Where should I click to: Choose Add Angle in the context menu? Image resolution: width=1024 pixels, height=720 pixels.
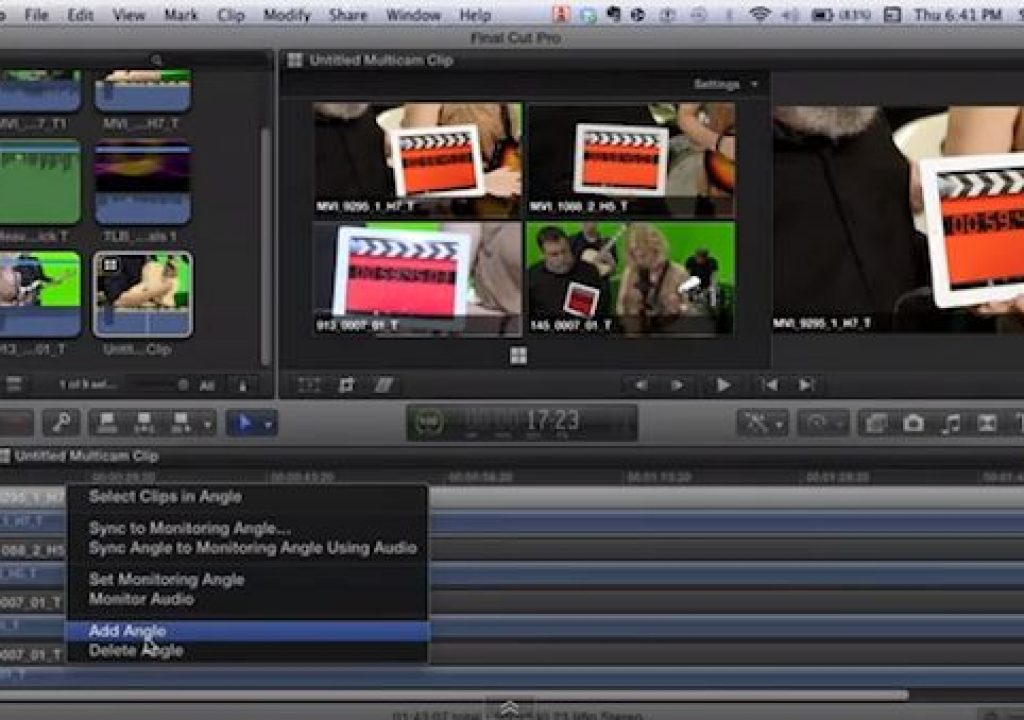(248, 630)
